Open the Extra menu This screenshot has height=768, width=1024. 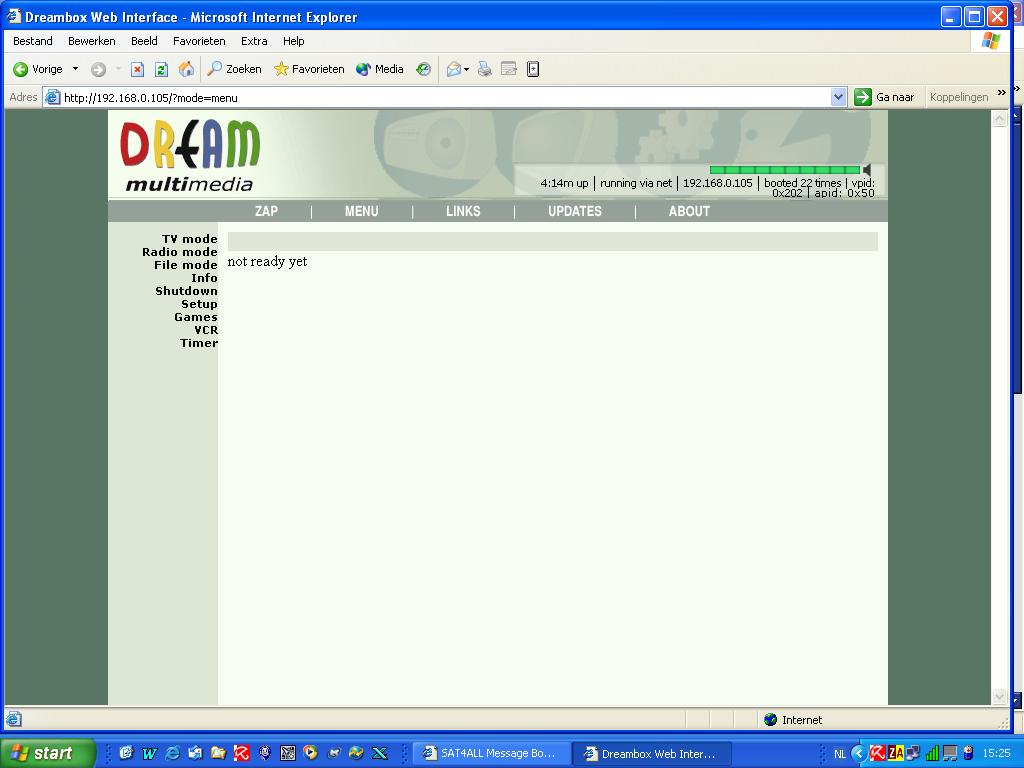point(254,41)
